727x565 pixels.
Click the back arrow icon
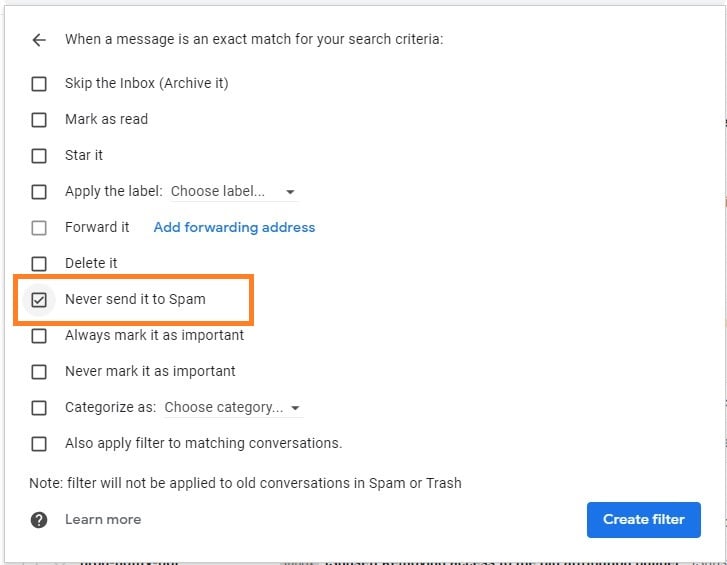39,40
